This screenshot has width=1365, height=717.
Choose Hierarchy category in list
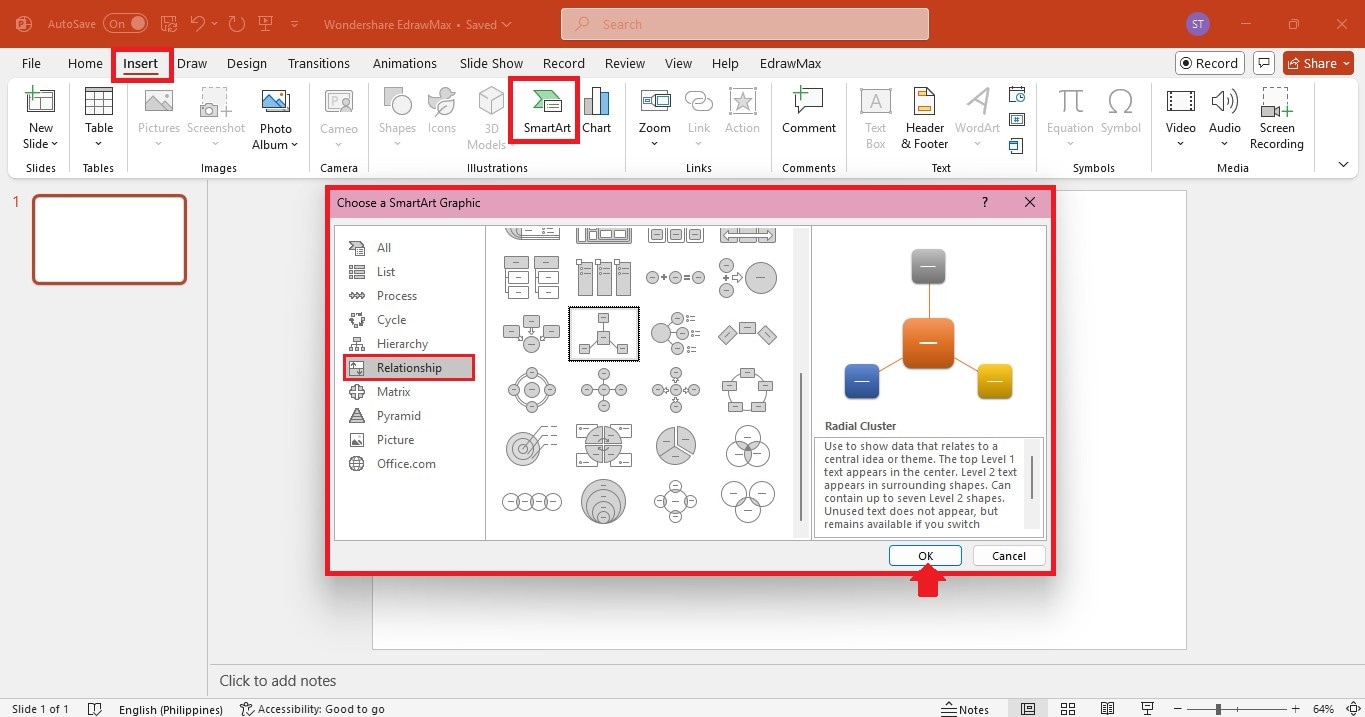click(x=402, y=344)
